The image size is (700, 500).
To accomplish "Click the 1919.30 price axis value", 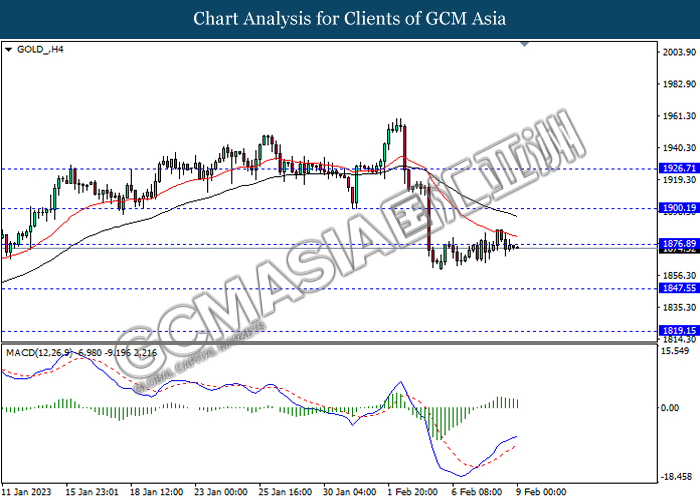I will click(x=679, y=179).
